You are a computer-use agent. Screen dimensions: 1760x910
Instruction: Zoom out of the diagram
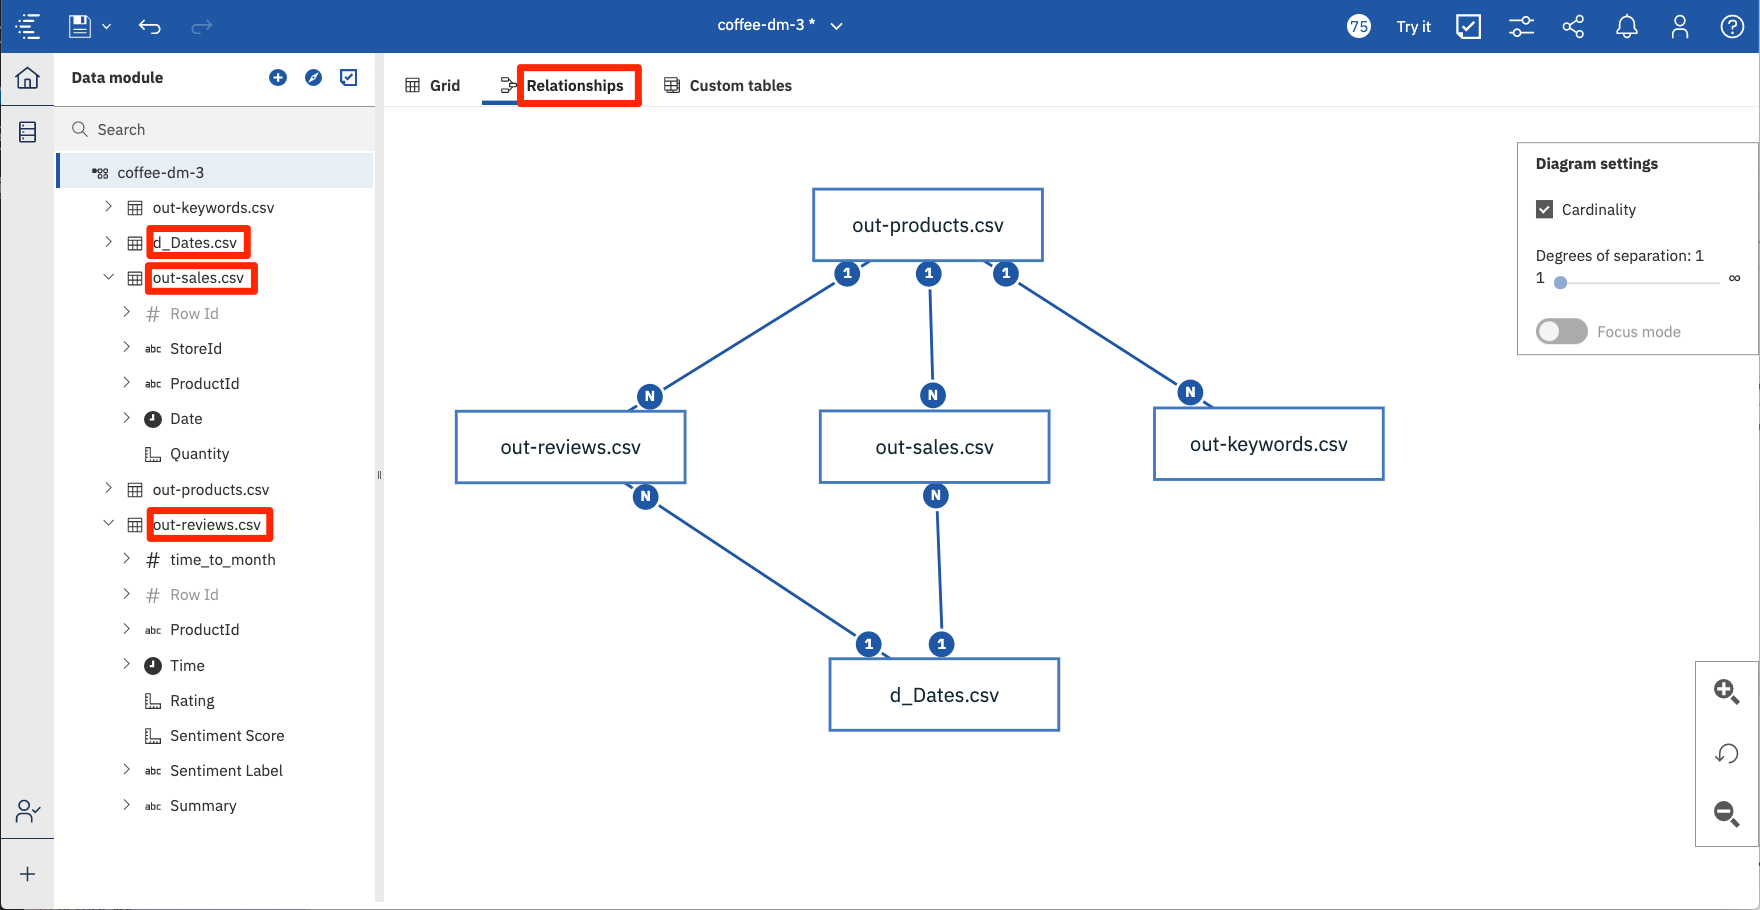point(1727,814)
